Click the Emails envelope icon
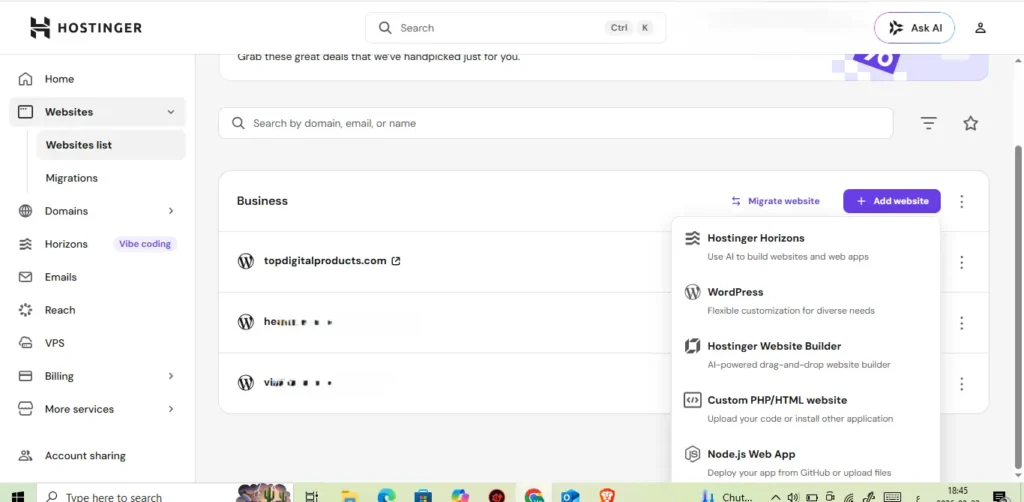Viewport: 1024px width, 502px height. coord(25,277)
